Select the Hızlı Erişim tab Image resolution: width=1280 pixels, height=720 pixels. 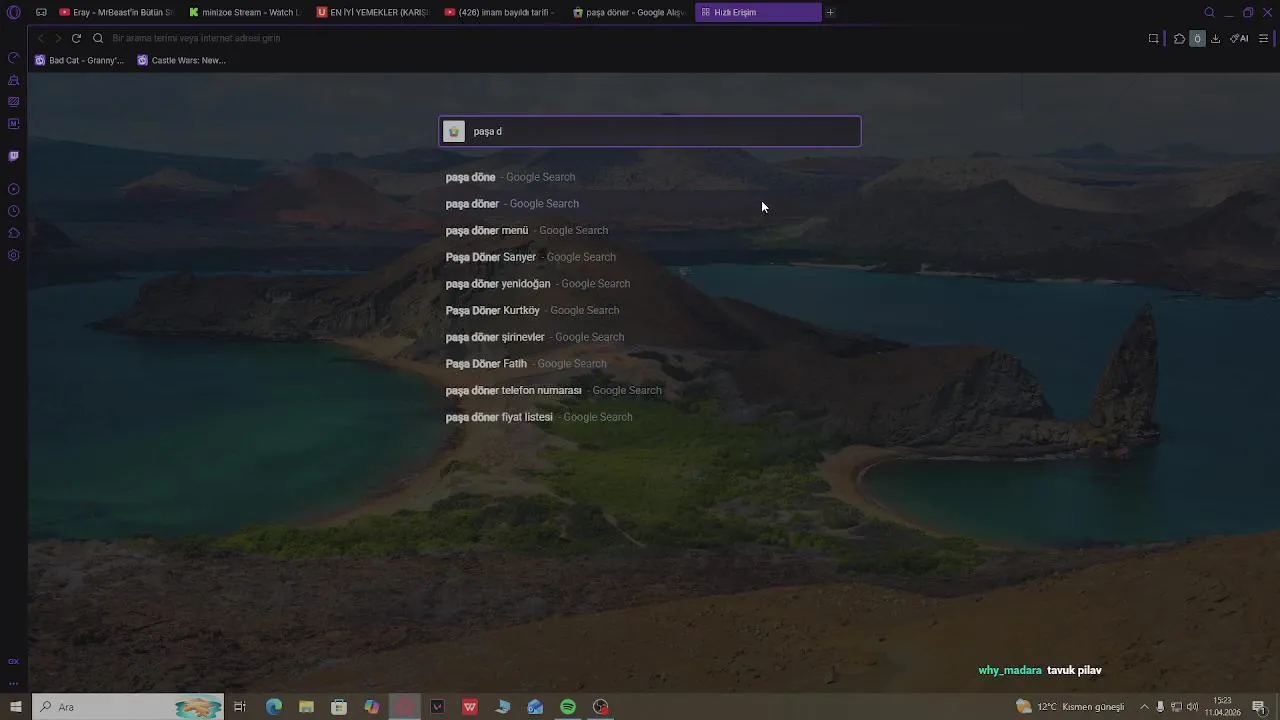(x=757, y=12)
